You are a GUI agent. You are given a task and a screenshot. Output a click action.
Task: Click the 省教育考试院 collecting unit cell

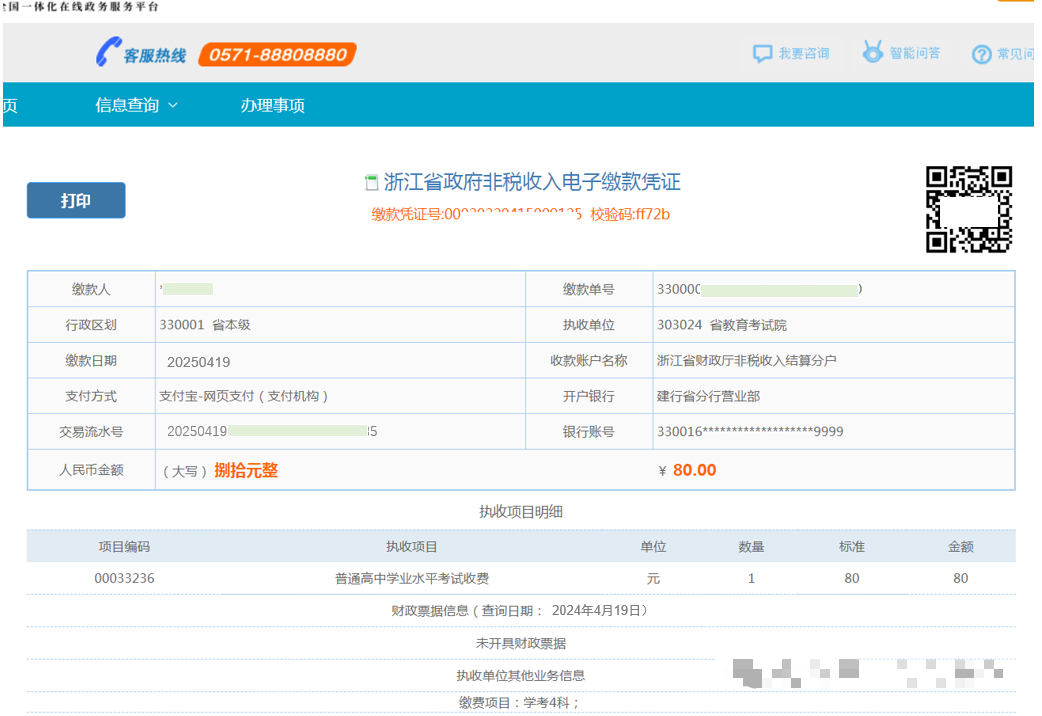(x=721, y=325)
